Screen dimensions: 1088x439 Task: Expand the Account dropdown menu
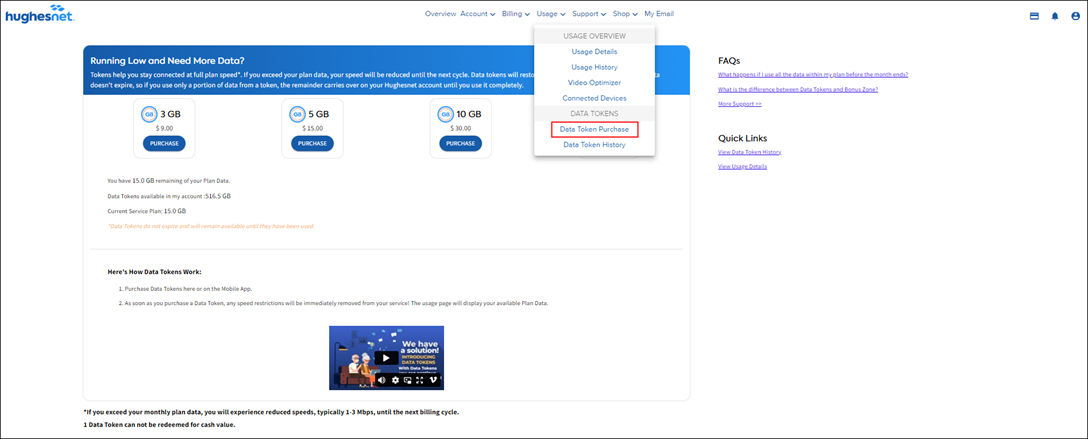coord(477,14)
